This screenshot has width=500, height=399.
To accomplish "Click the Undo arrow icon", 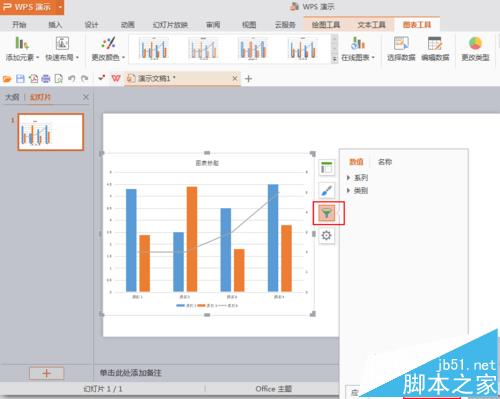I will [x=71, y=79].
